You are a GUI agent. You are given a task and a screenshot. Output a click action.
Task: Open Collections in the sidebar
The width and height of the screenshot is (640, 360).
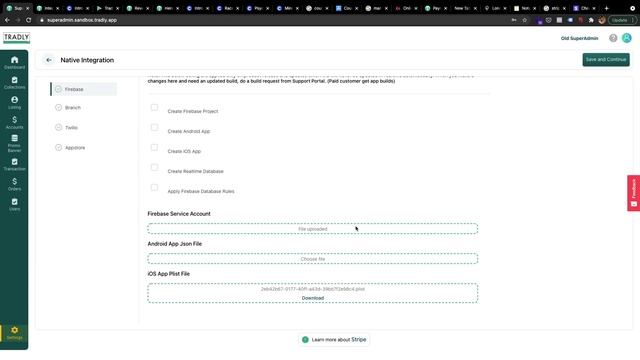(14, 82)
